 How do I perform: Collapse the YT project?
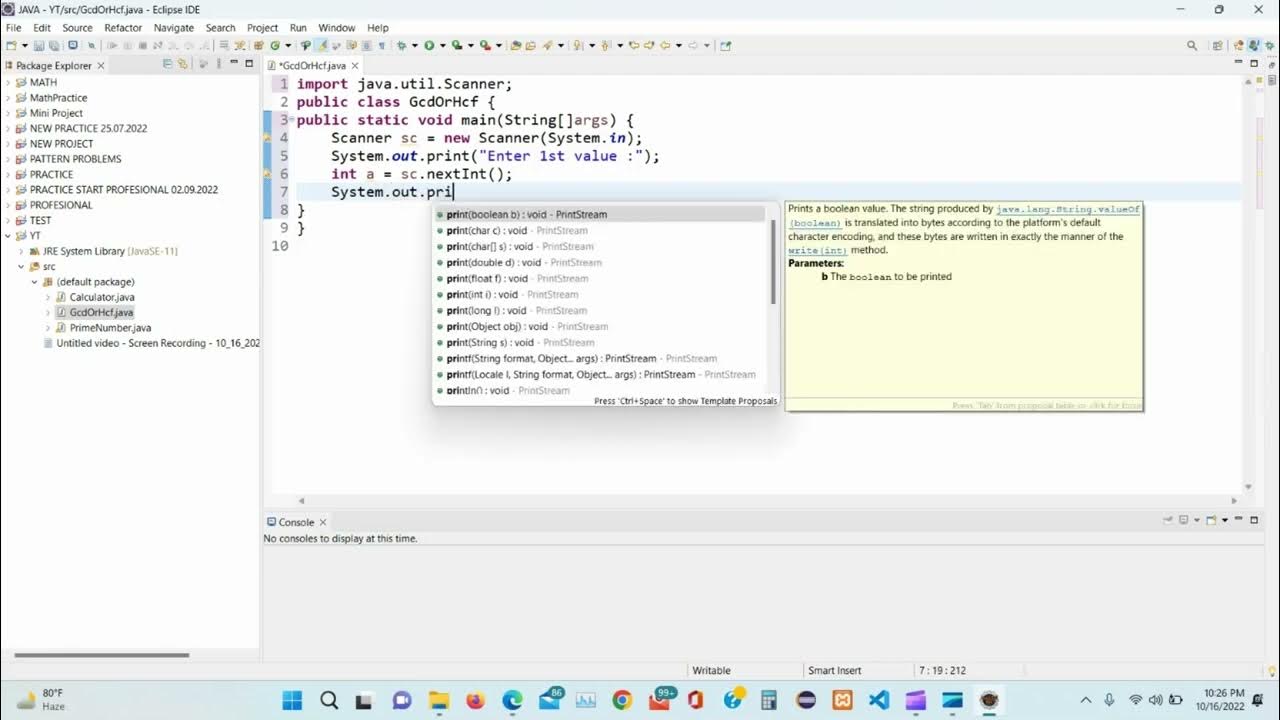pyautogui.click(x=7, y=236)
